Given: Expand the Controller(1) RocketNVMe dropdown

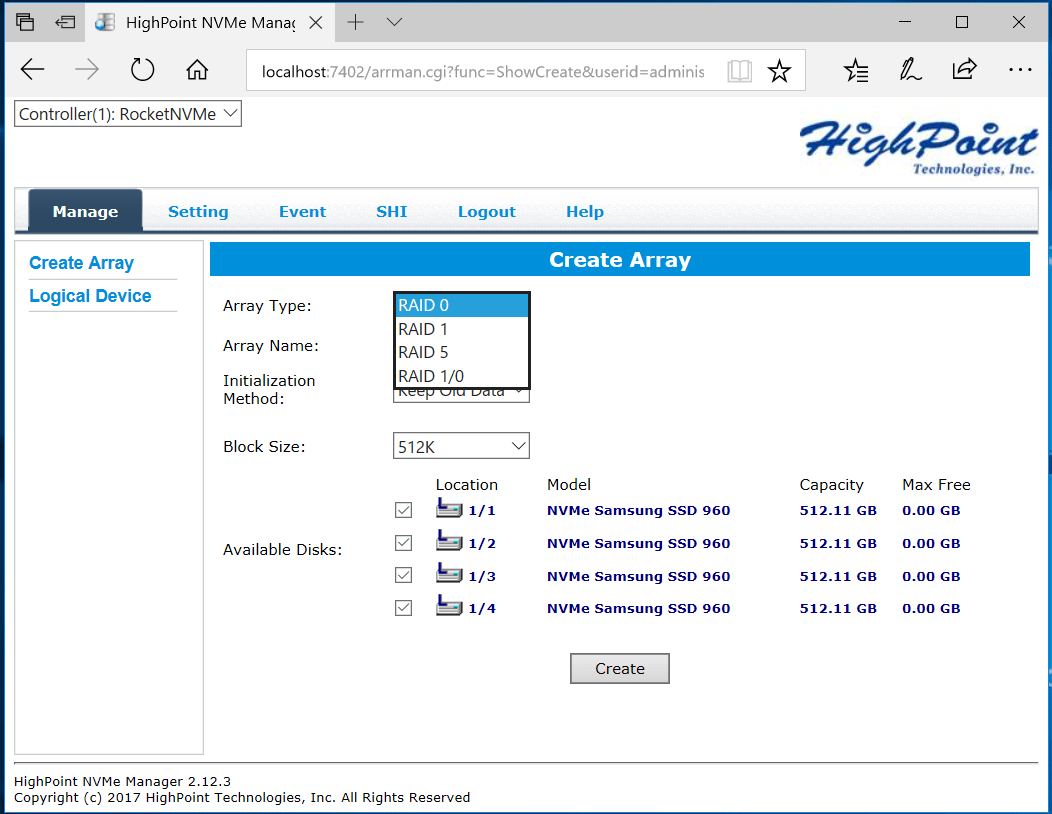Looking at the screenshot, I should [127, 114].
